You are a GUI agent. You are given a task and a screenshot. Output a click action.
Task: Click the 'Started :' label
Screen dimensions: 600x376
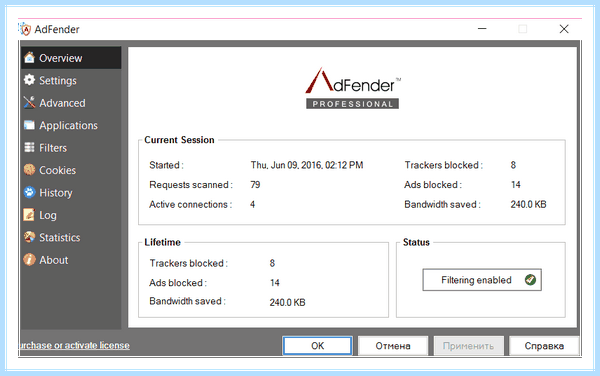click(x=166, y=165)
